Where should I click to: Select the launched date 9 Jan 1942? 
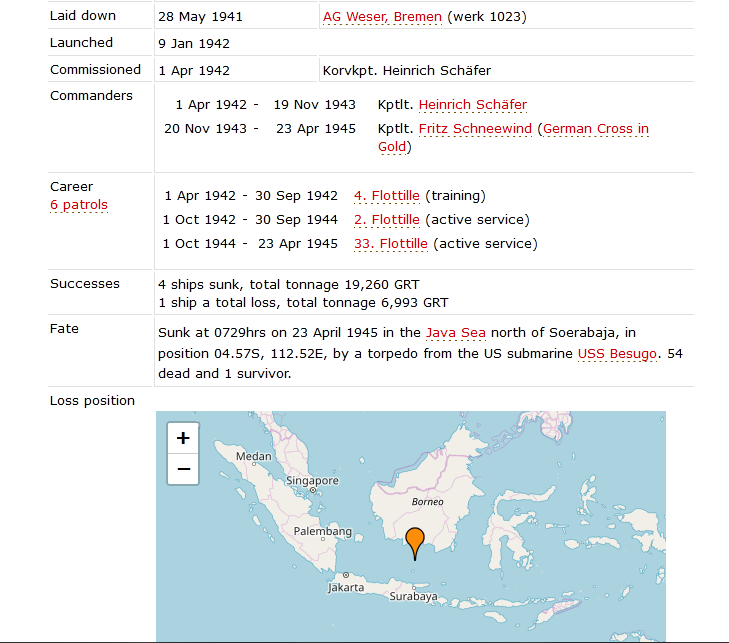[194, 44]
